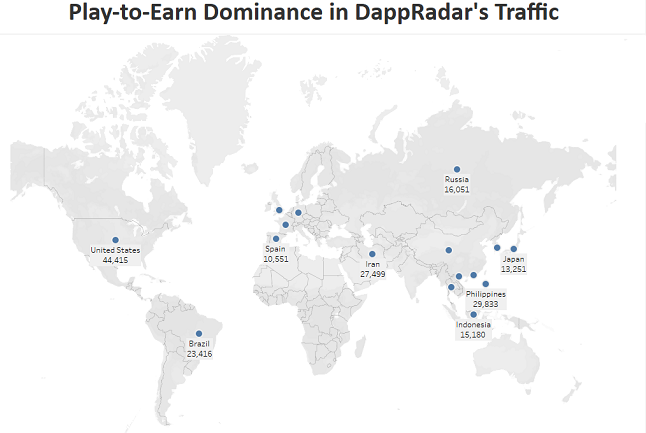Click the unlabeled dot over South Korea
The width and height of the screenshot is (646, 433).
click(x=497, y=248)
